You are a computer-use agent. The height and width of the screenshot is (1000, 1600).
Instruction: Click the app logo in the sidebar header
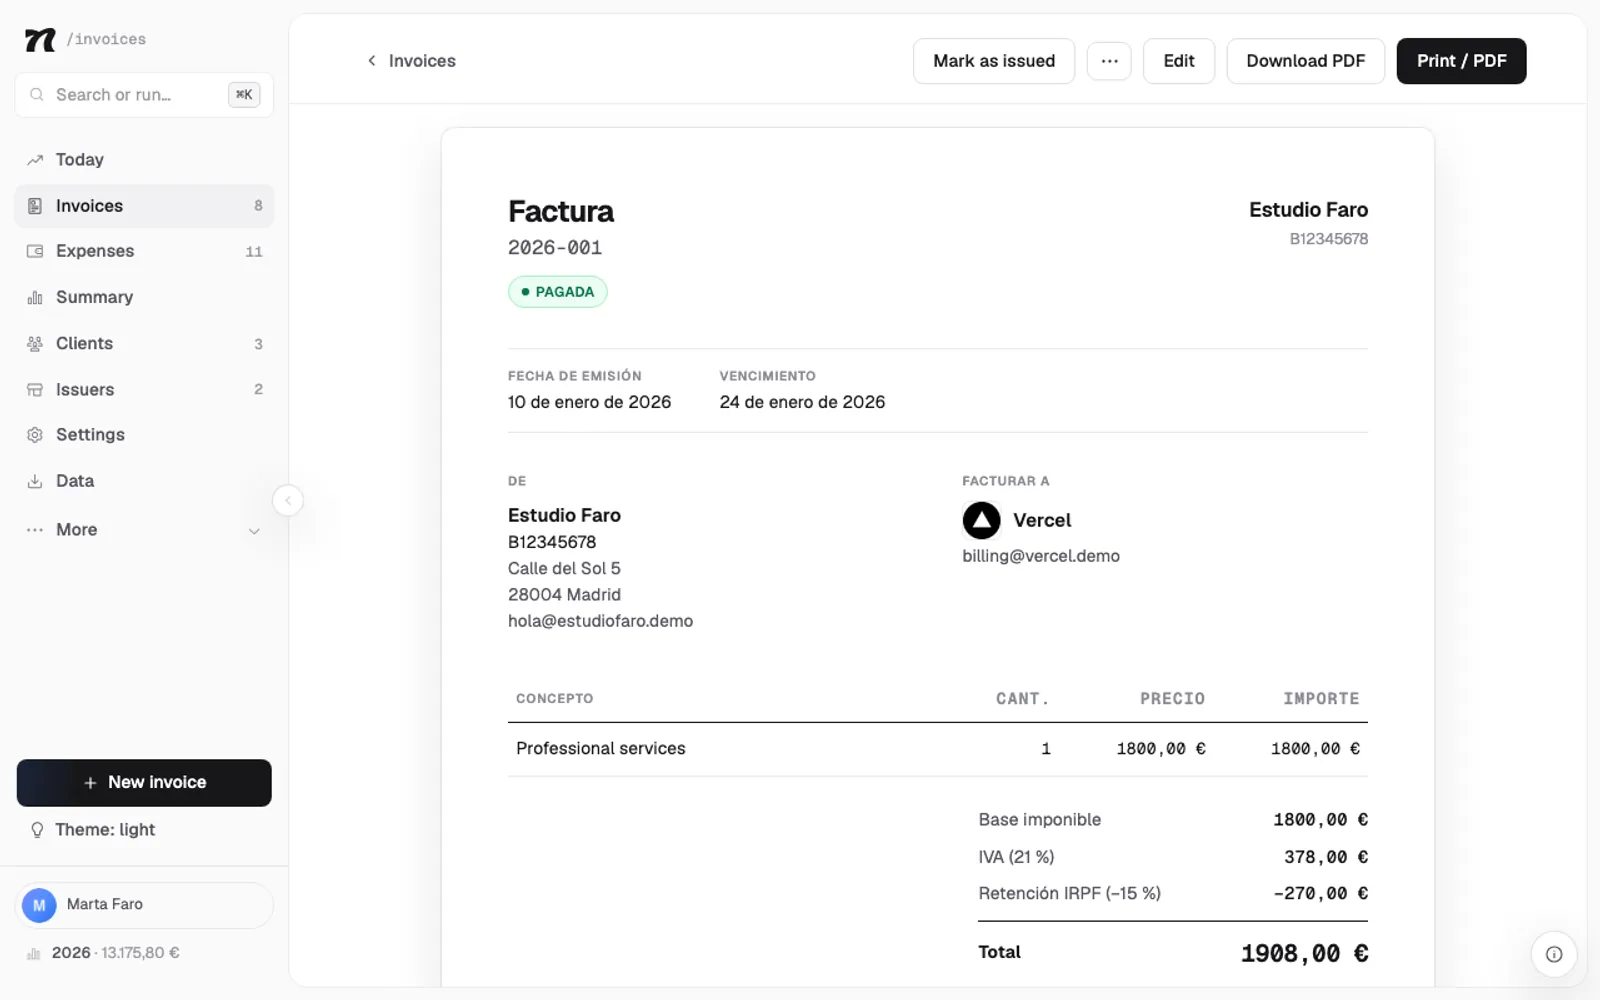40,39
